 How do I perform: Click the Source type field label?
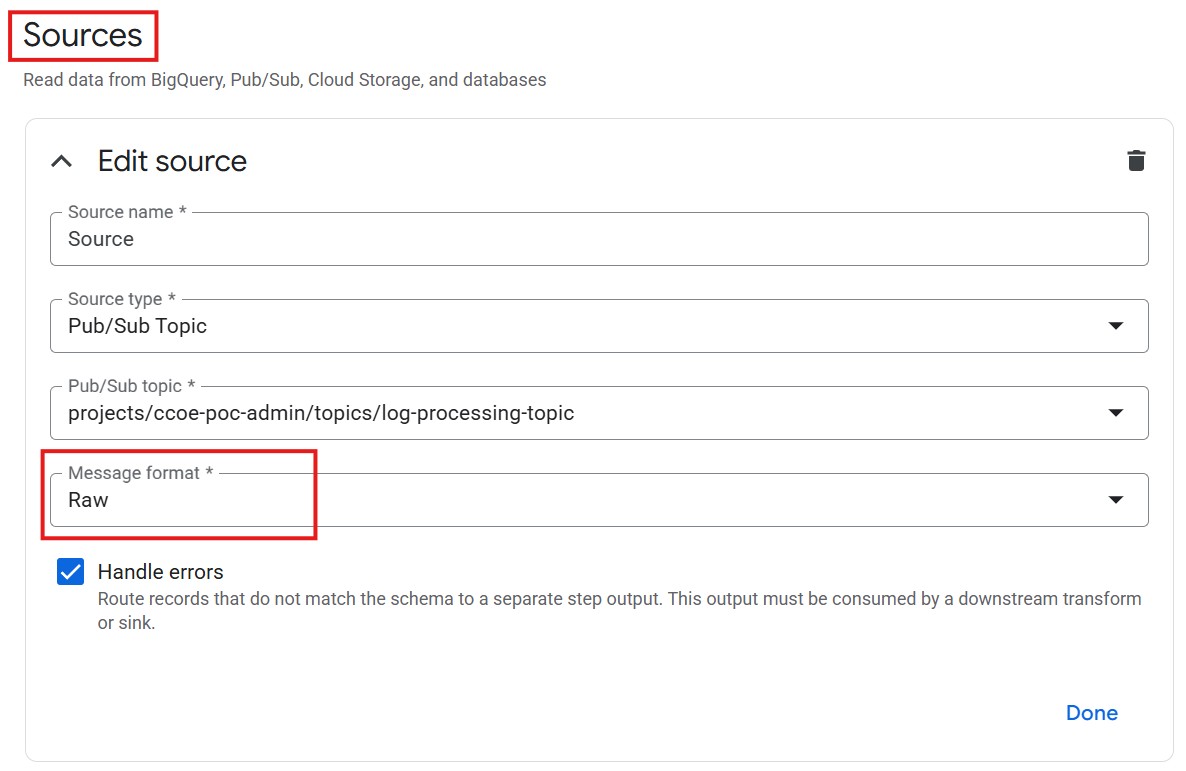click(x=120, y=299)
